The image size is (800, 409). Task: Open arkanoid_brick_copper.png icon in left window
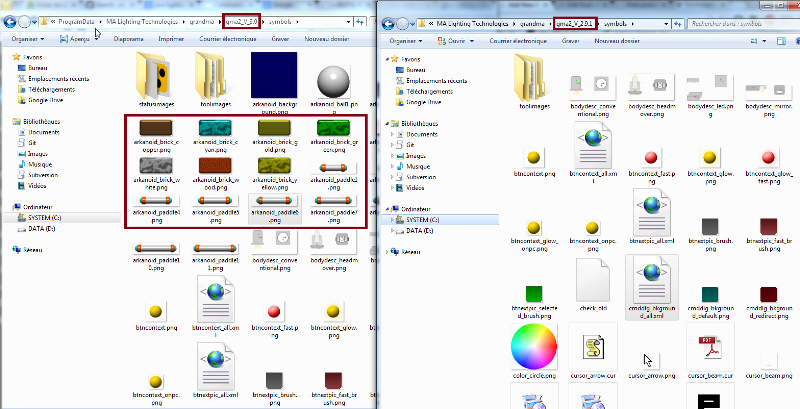pyautogui.click(x=156, y=127)
